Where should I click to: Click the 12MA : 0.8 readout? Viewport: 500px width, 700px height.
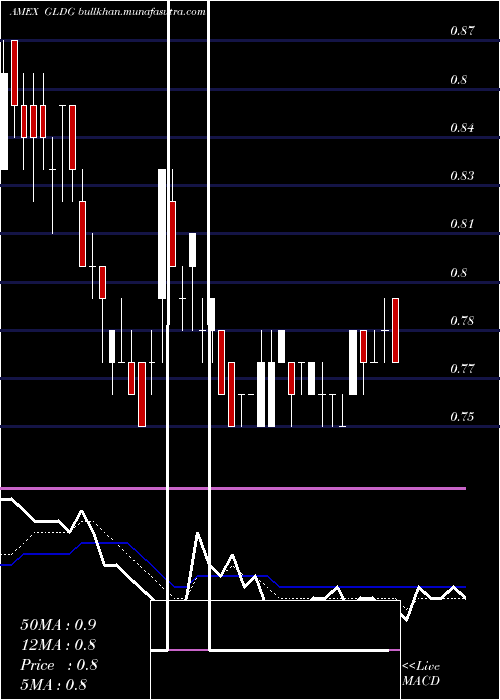tap(58, 645)
